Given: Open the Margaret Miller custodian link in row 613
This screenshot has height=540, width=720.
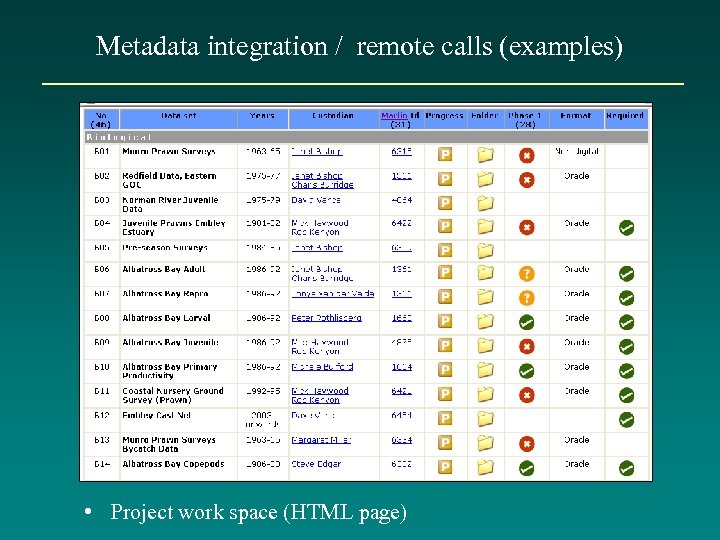Looking at the screenshot, I should (x=321, y=440).
